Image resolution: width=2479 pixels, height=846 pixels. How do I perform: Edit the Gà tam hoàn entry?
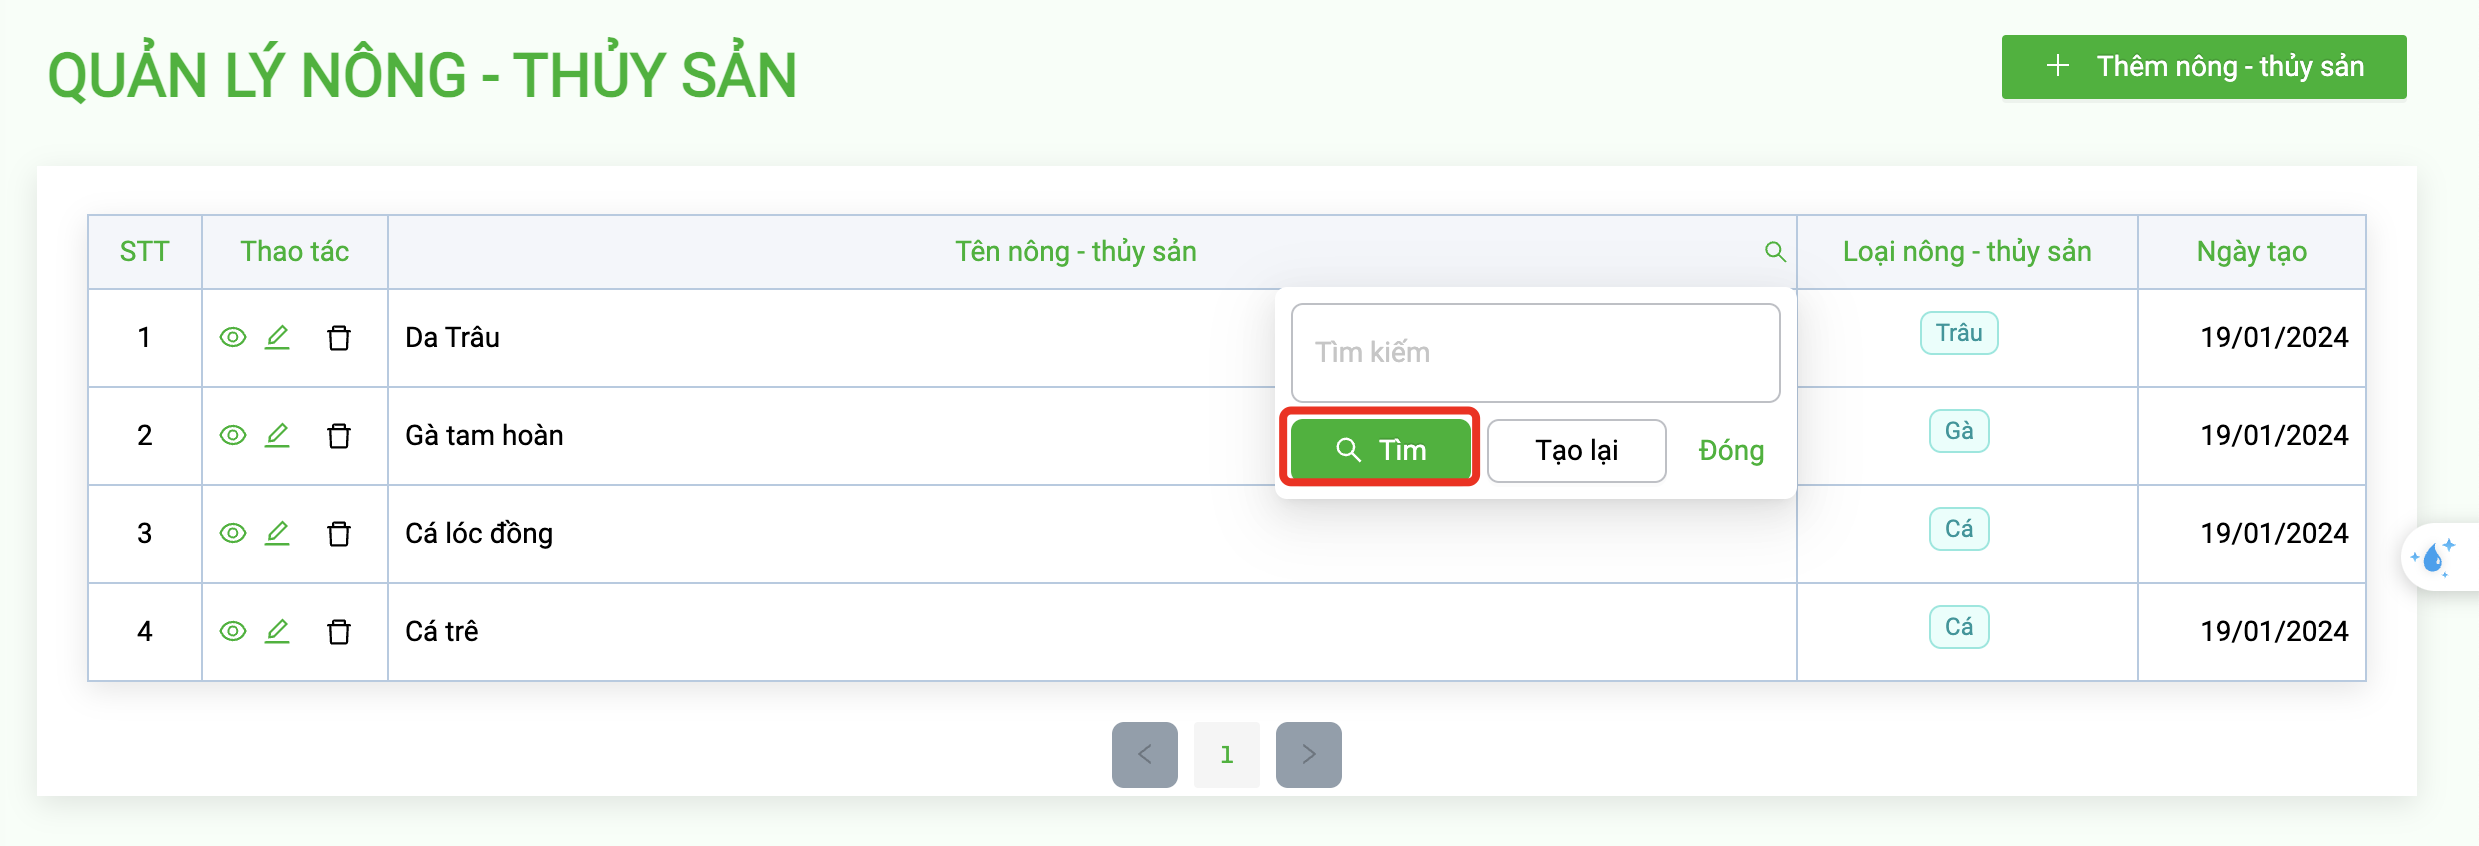(277, 435)
